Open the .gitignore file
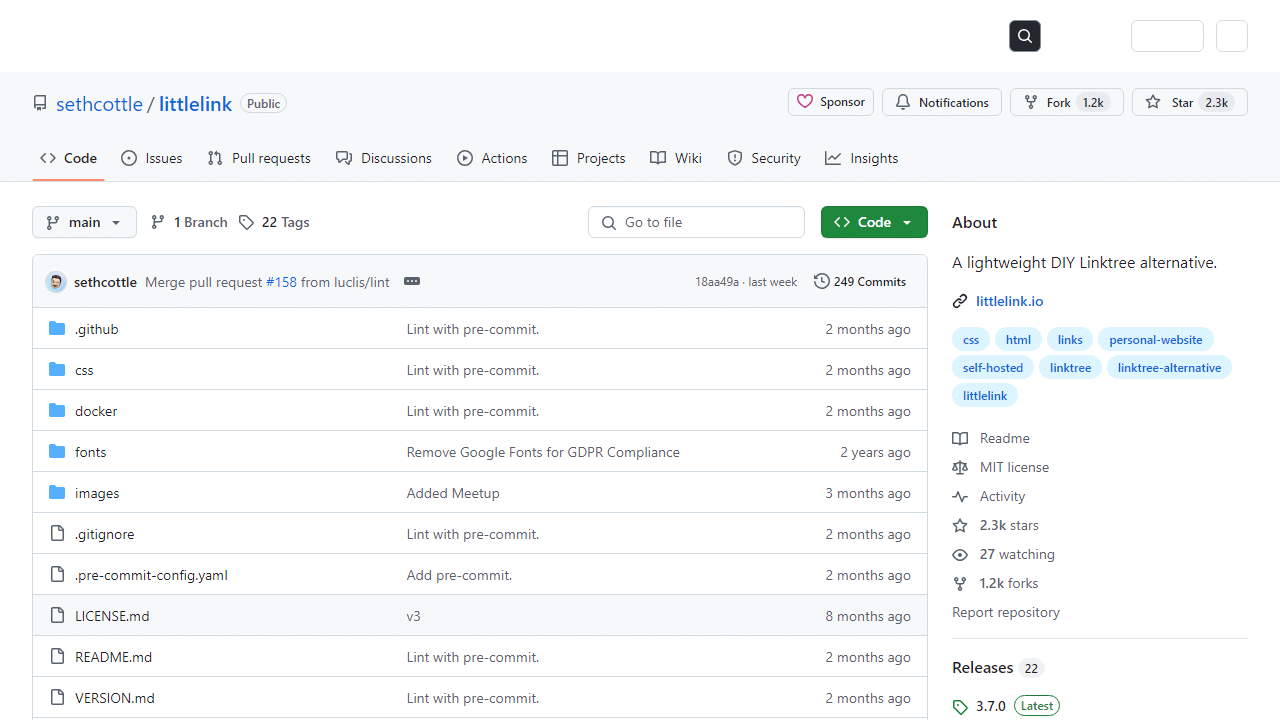Image resolution: width=1280 pixels, height=720 pixels. click(104, 534)
